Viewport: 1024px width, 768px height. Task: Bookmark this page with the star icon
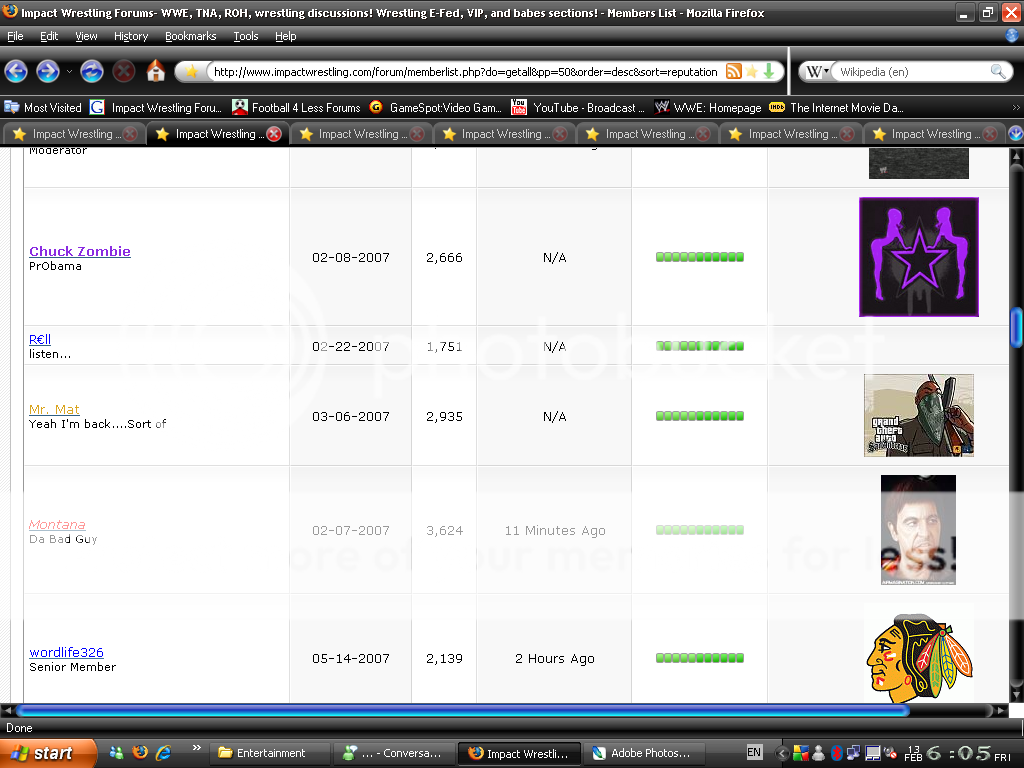point(751,71)
